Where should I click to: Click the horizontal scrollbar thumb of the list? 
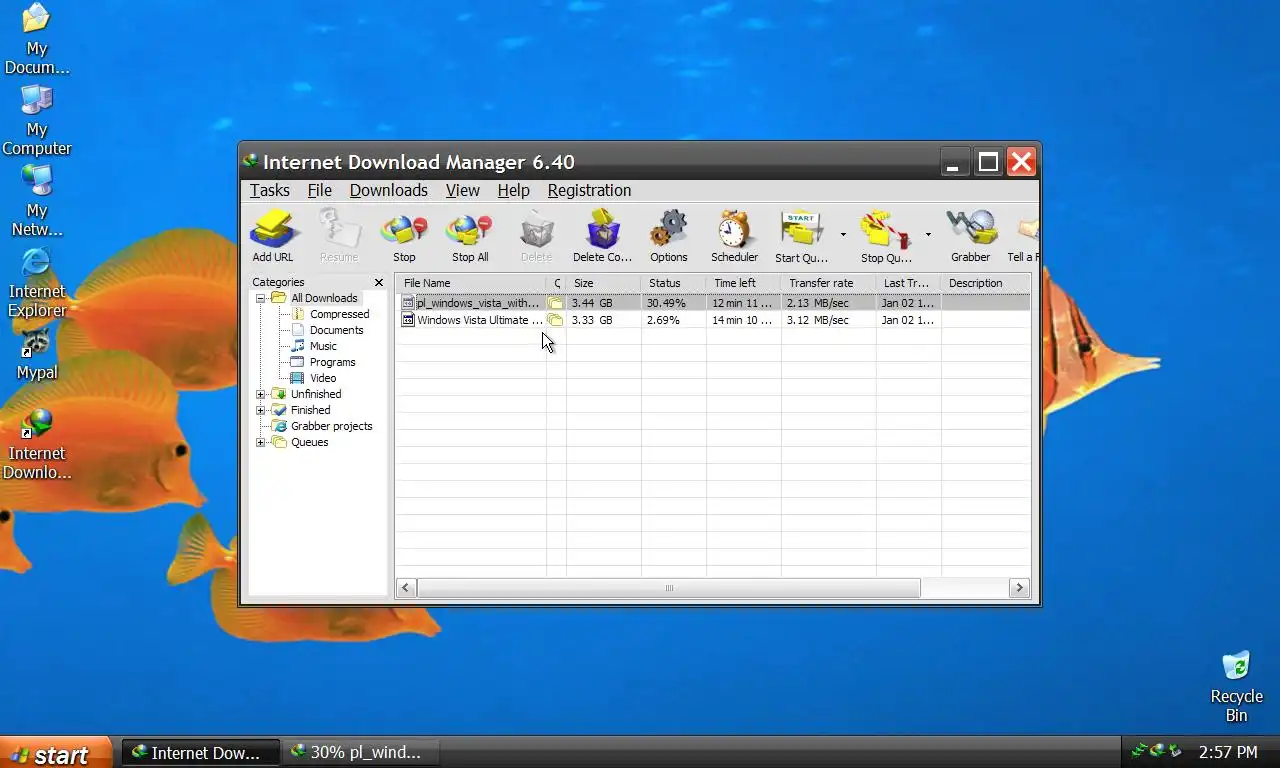(668, 588)
